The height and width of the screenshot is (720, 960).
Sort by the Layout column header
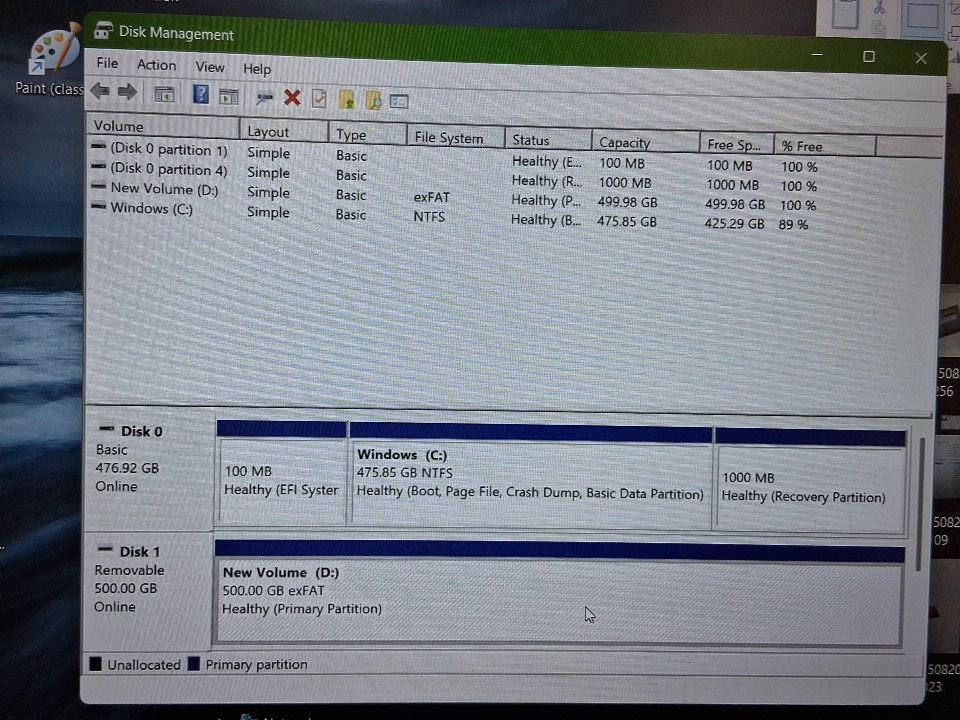click(x=283, y=132)
